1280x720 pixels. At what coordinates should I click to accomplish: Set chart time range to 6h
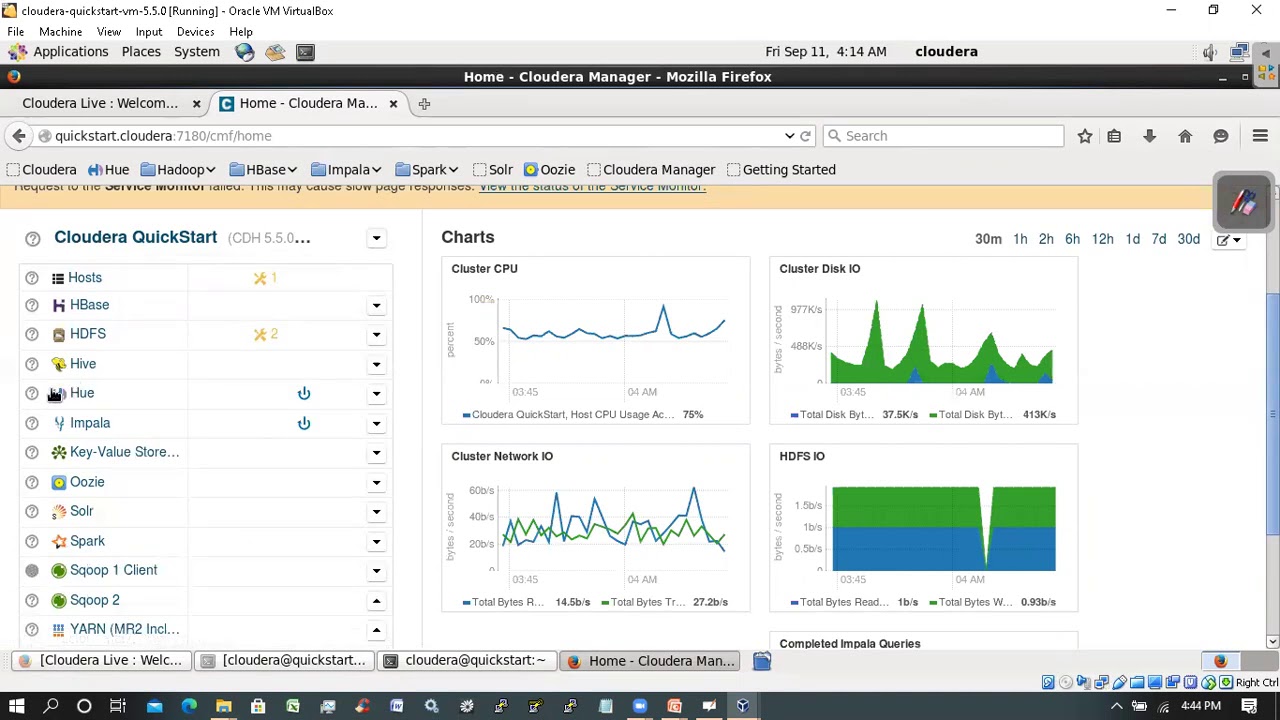click(x=1072, y=240)
